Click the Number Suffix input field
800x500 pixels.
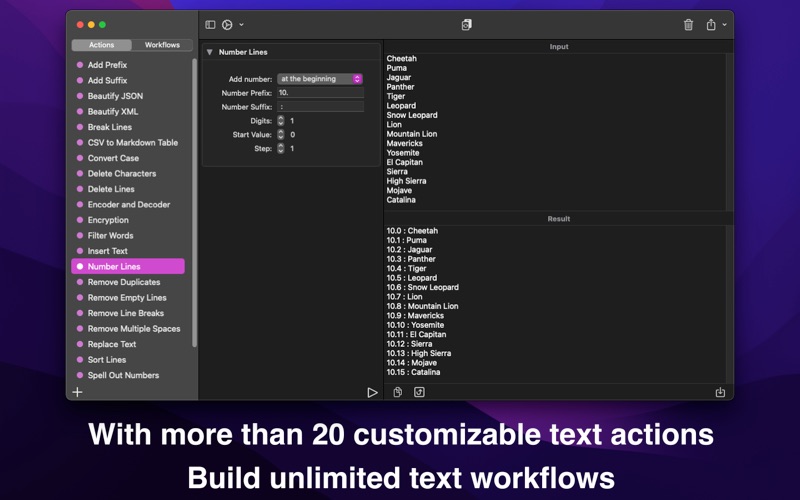pos(320,107)
